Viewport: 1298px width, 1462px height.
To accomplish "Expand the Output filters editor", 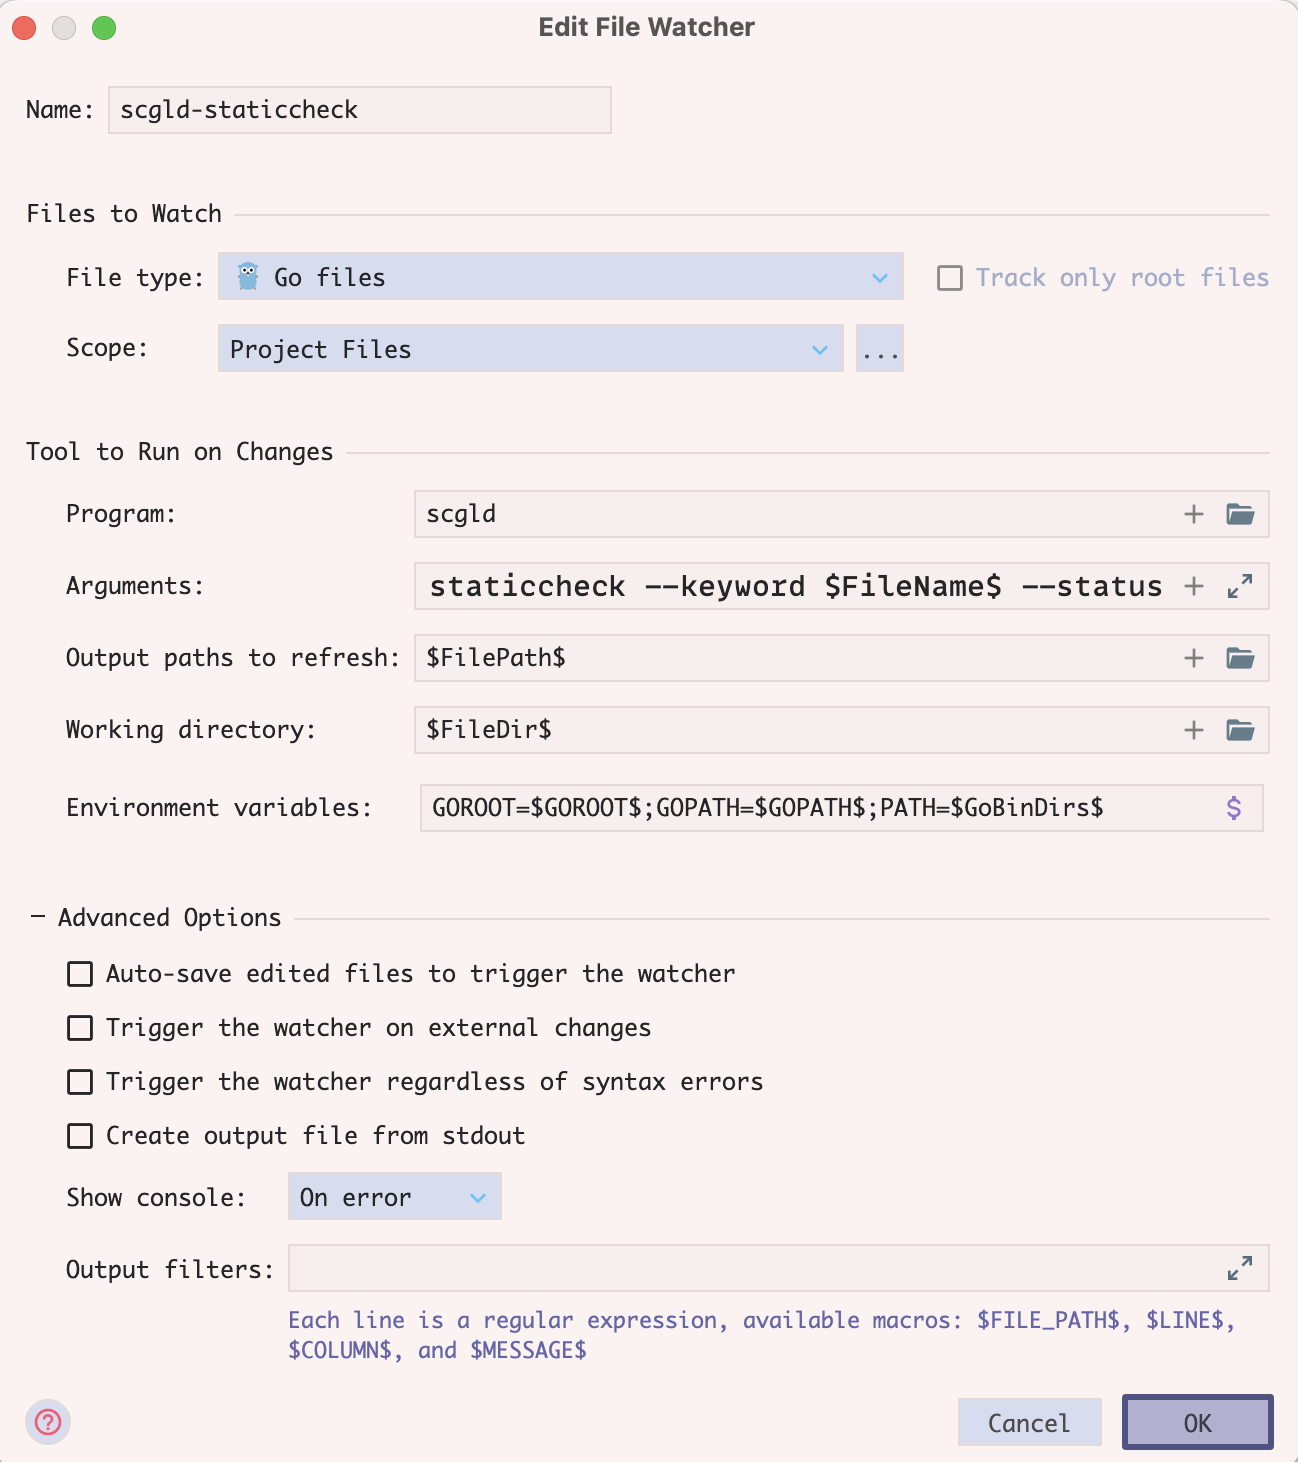I will tap(1240, 1268).
